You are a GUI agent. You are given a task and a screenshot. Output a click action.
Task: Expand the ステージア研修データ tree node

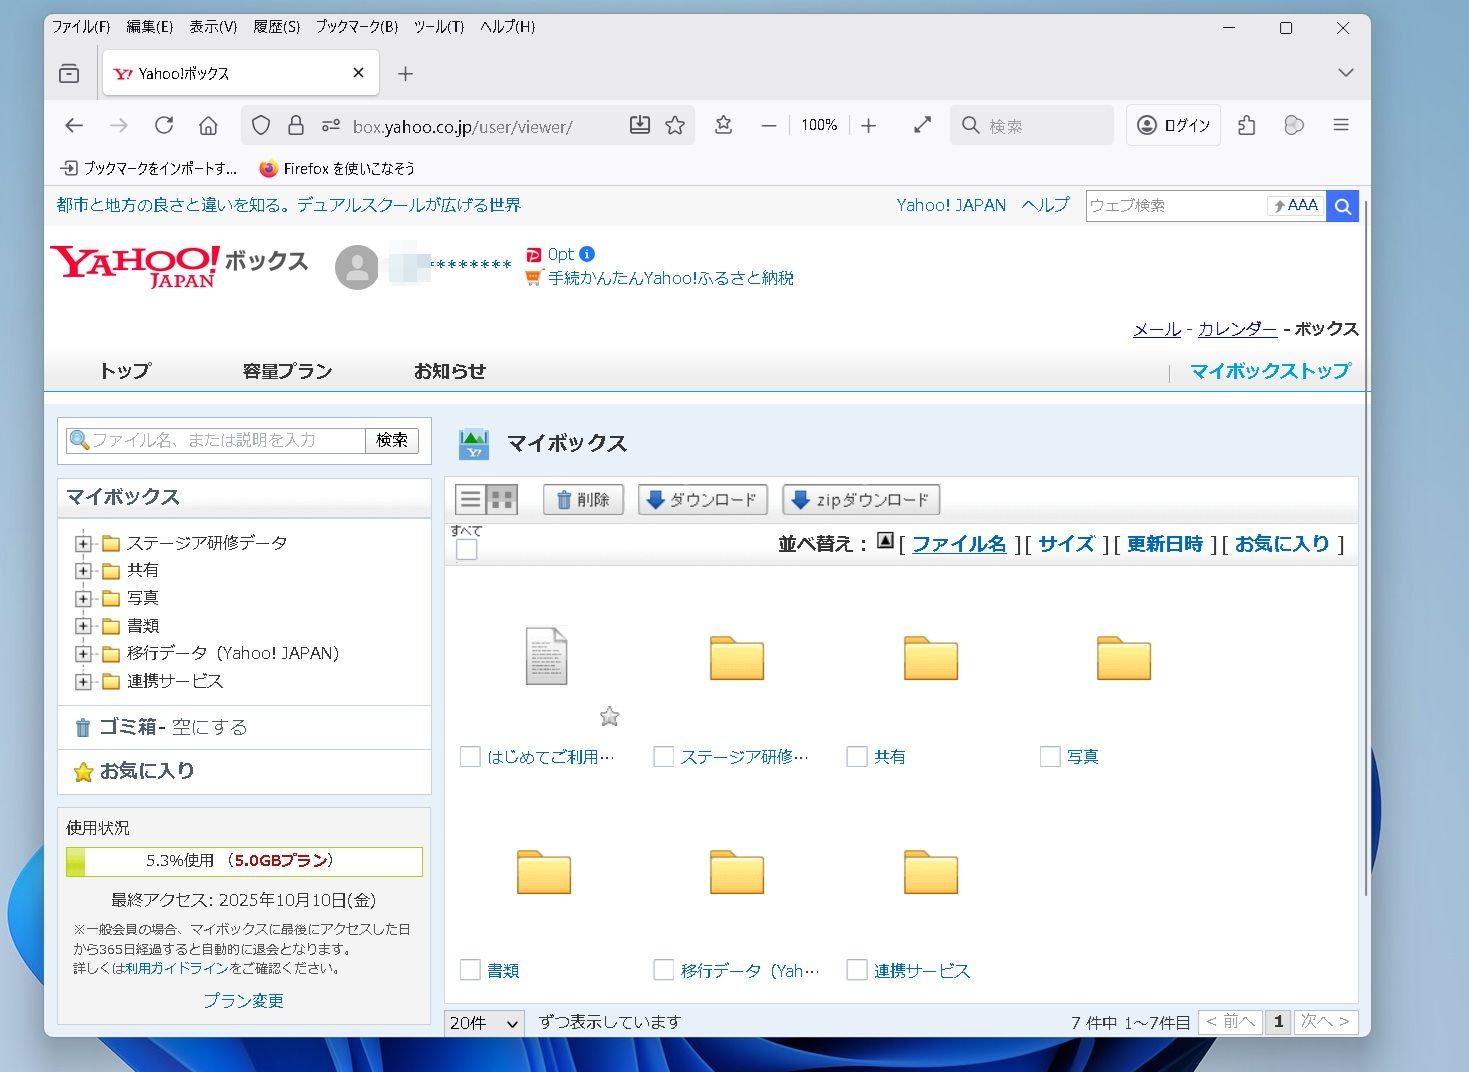[x=83, y=543]
